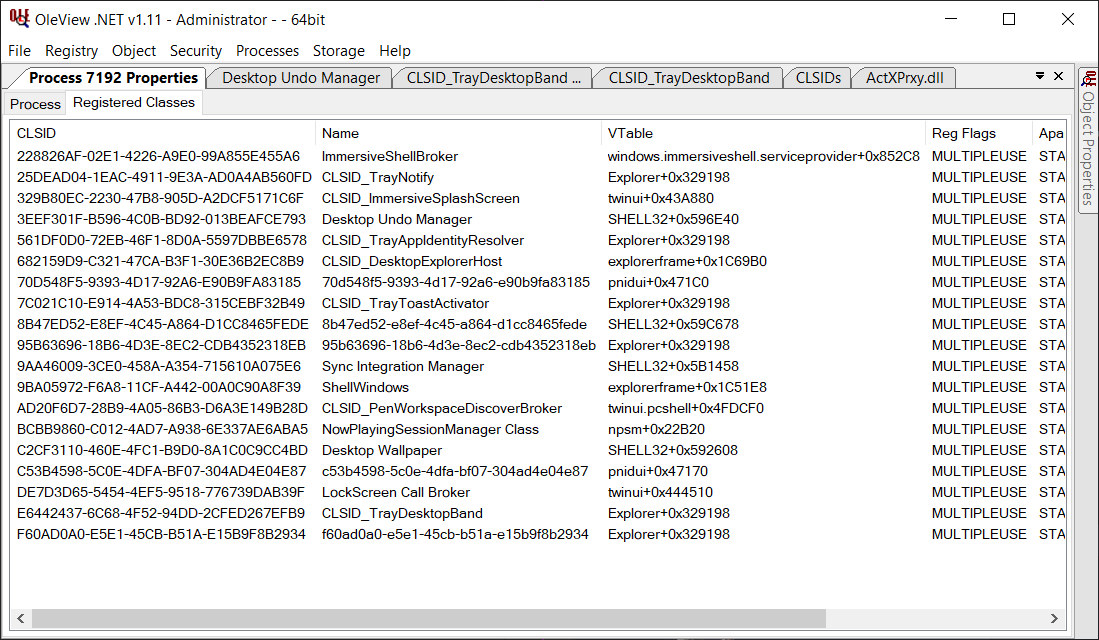The width and height of the screenshot is (1099, 640).
Task: Click VTable explorerframe+0x1C69B0
Action: 687,261
